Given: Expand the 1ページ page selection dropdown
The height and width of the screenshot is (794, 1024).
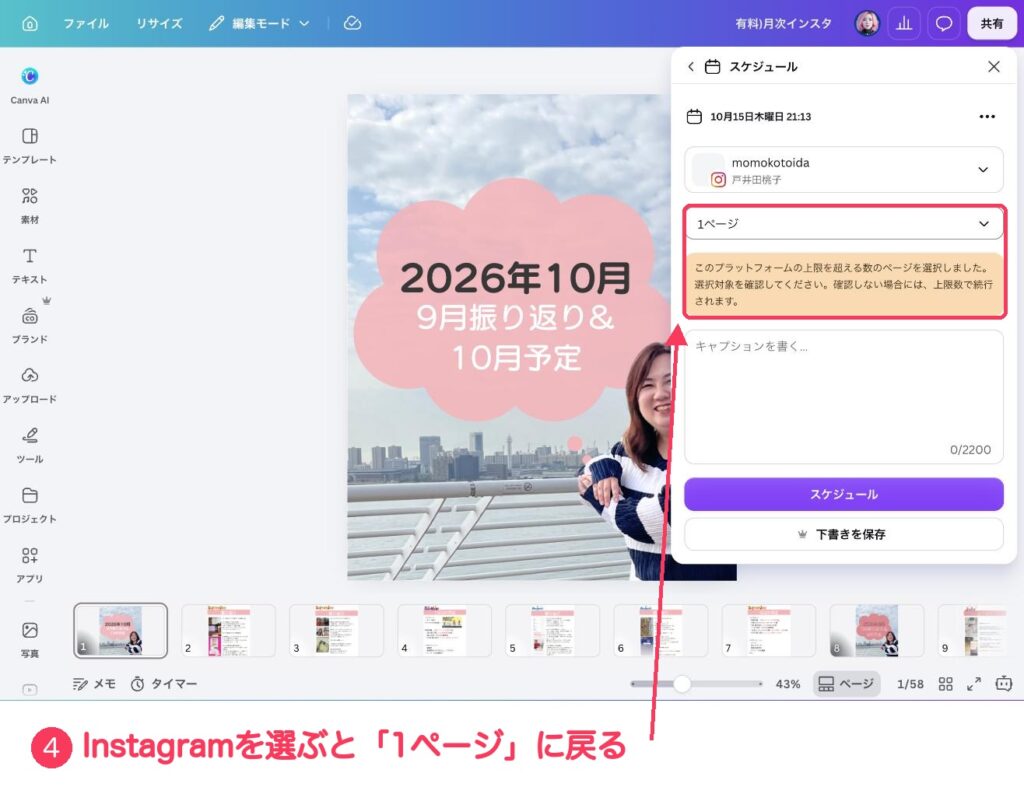Looking at the screenshot, I should (x=844, y=224).
